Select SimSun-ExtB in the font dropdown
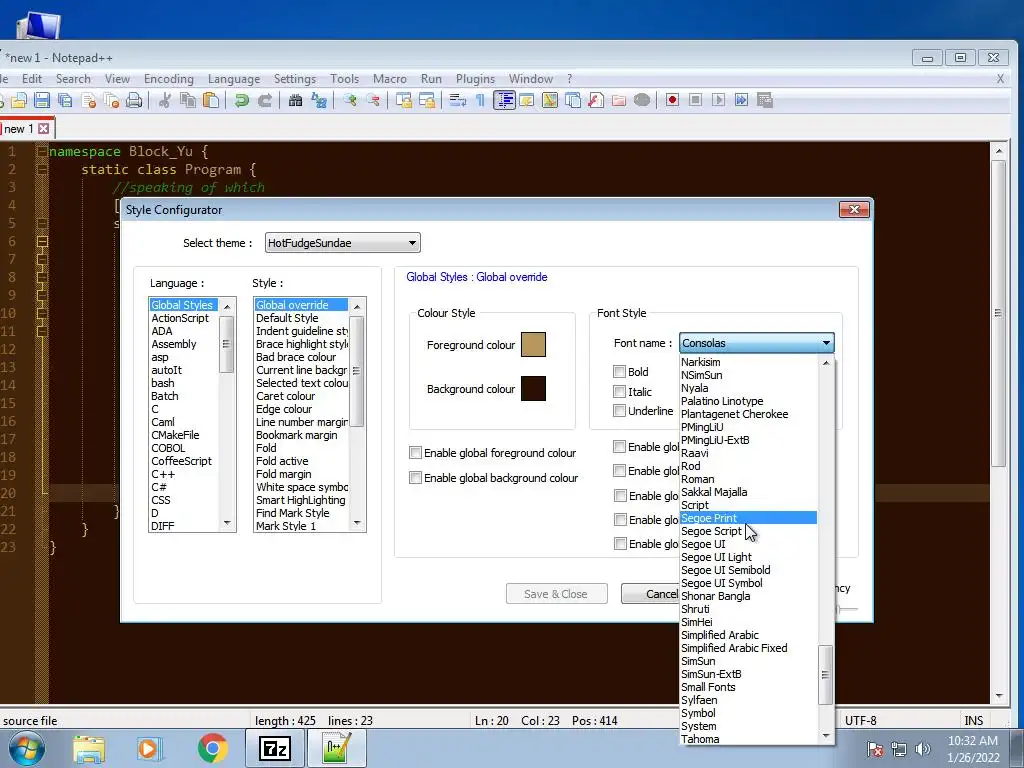1024x768 pixels. point(748,674)
